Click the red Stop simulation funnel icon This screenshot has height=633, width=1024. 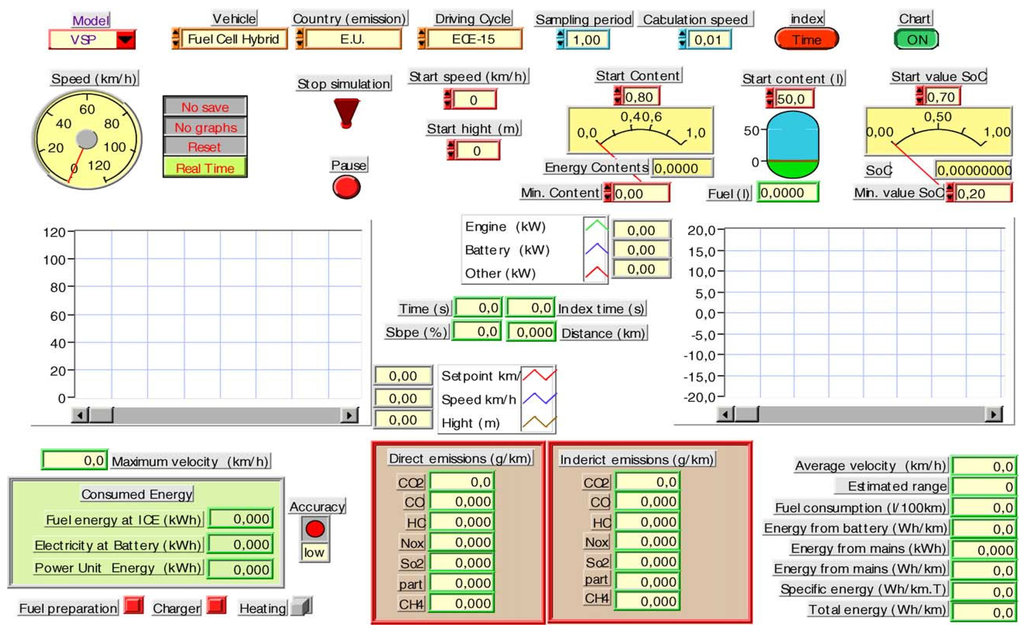pos(344,113)
